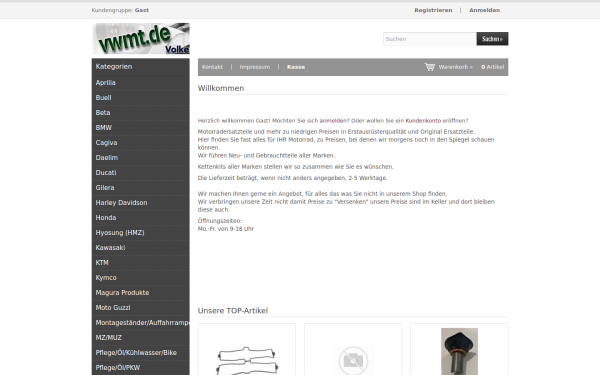Open the Cagiva category
The image size is (600, 375).
tap(140, 142)
